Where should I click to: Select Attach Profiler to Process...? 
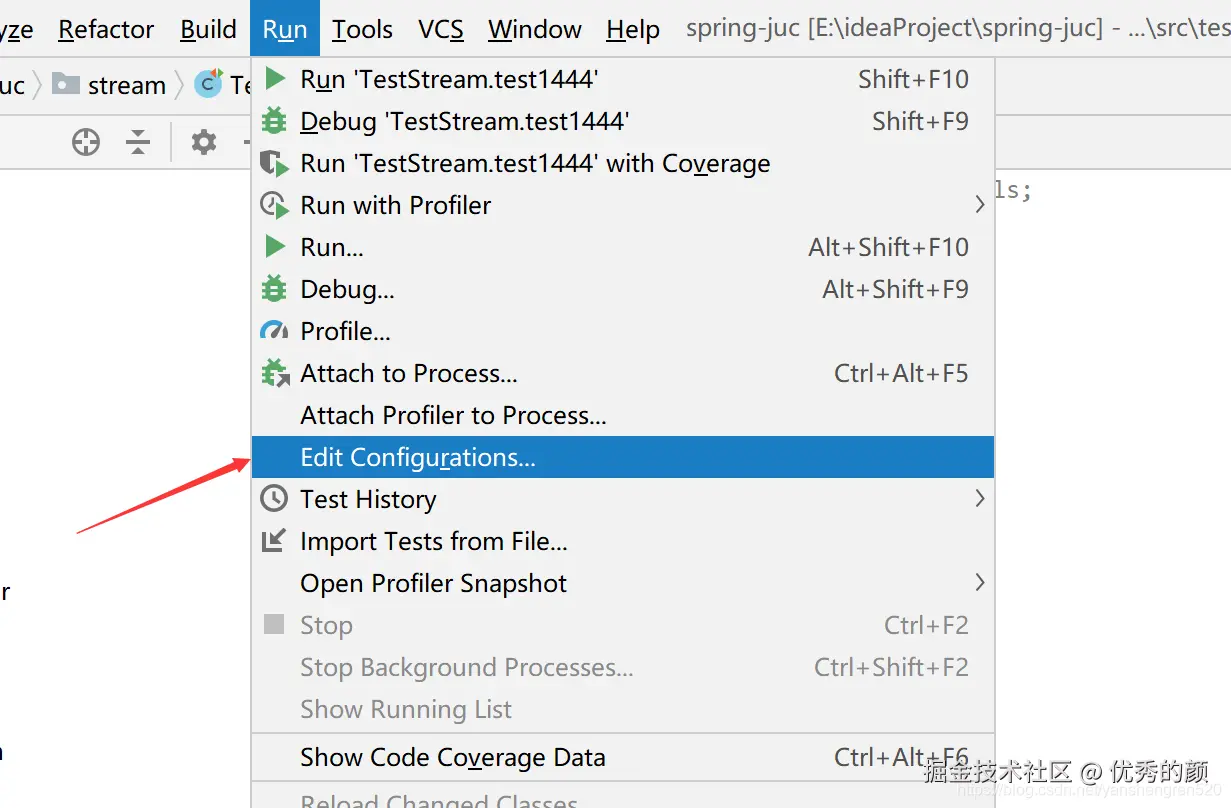453,415
